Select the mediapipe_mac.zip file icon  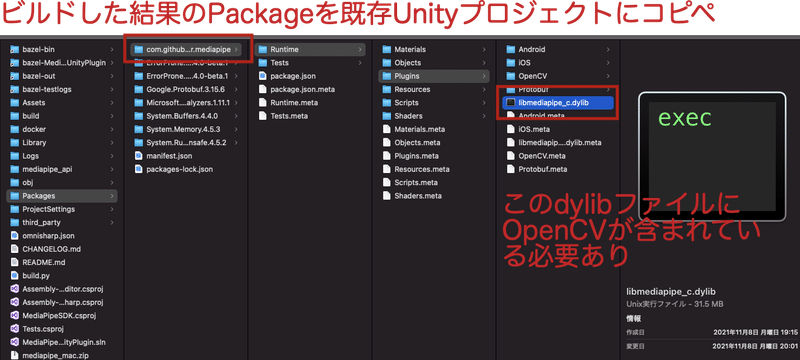point(15,355)
